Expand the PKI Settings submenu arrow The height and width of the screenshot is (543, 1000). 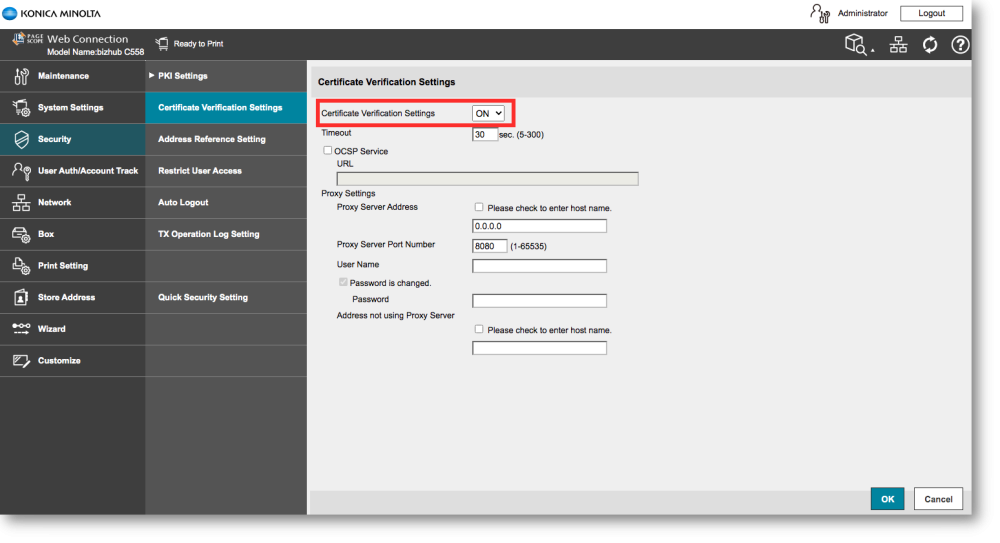click(152, 75)
